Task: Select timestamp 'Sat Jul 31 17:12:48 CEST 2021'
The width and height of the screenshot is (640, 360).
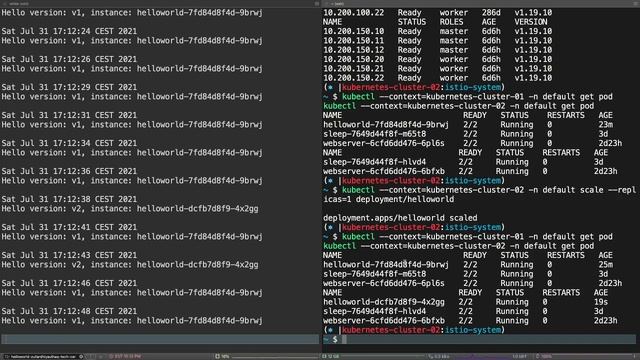Action: pos(69,311)
